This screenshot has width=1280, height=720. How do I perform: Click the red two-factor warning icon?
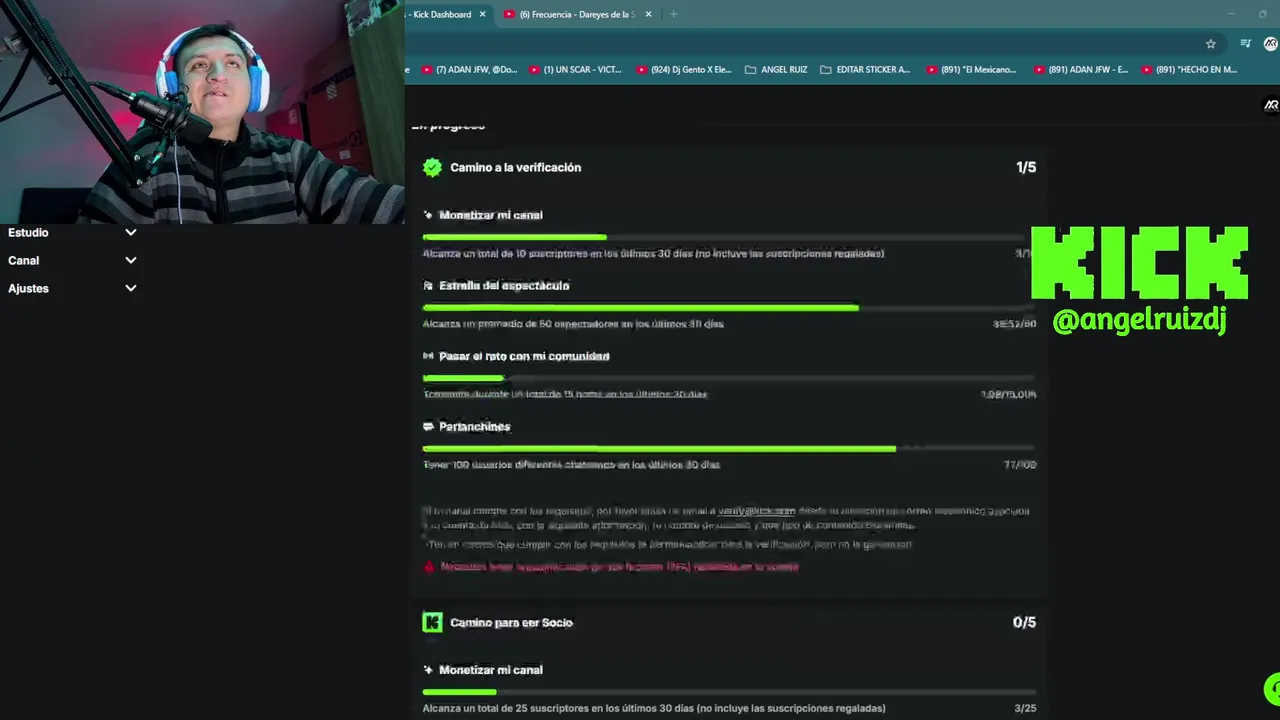[x=429, y=567]
